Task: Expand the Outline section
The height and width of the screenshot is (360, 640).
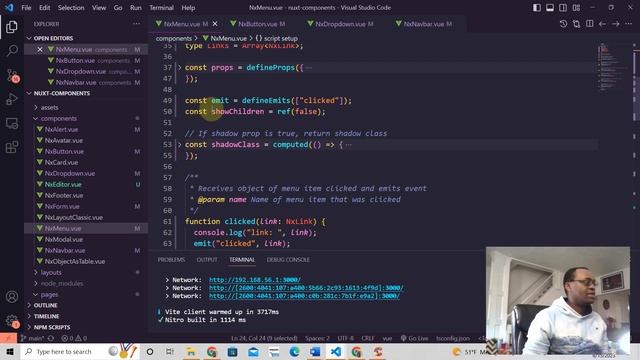Action: click(45, 305)
